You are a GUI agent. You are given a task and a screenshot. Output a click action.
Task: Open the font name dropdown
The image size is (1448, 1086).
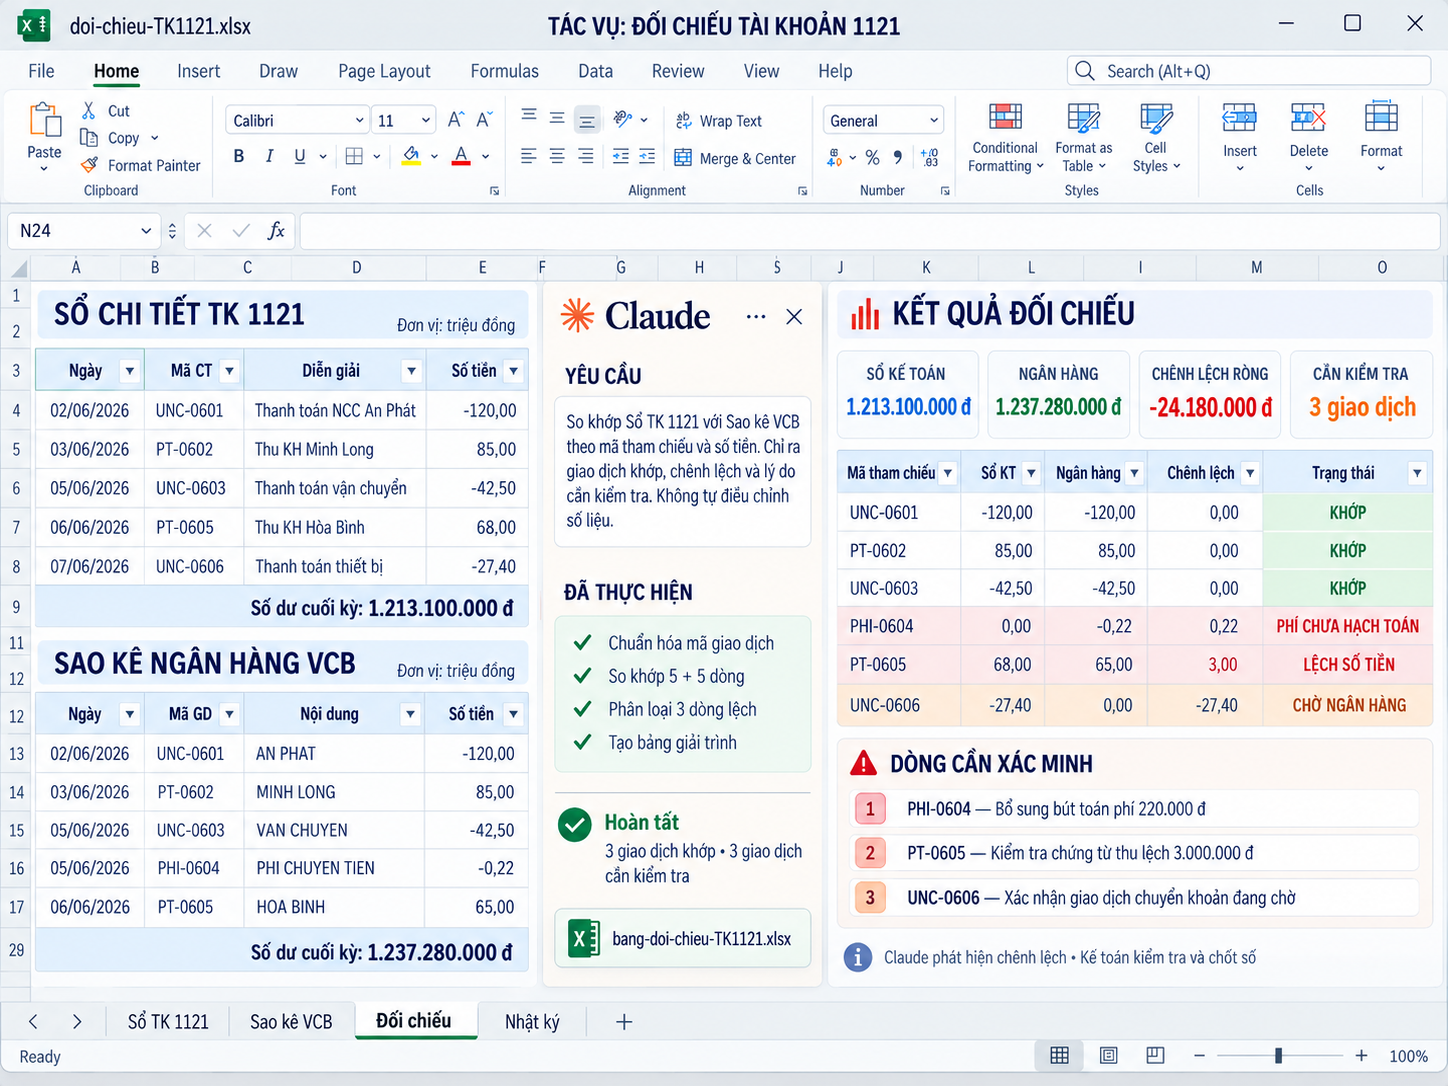click(x=360, y=120)
